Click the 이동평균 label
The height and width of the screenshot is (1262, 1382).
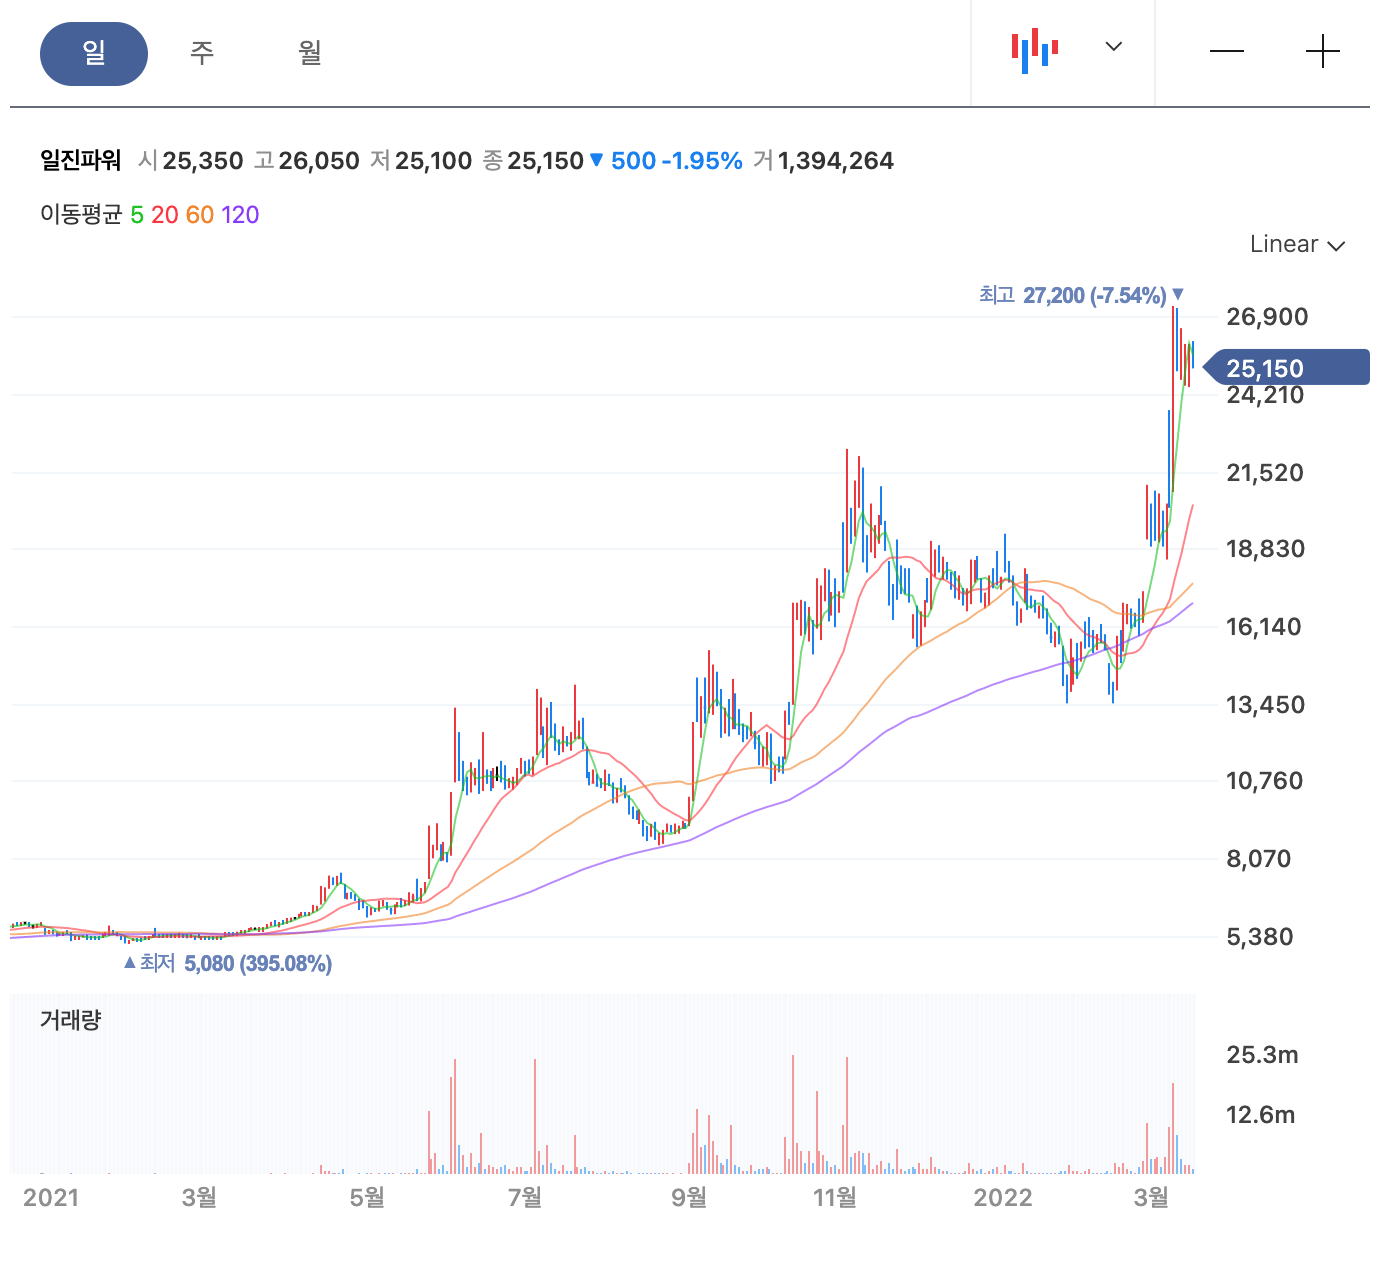[x=81, y=215]
